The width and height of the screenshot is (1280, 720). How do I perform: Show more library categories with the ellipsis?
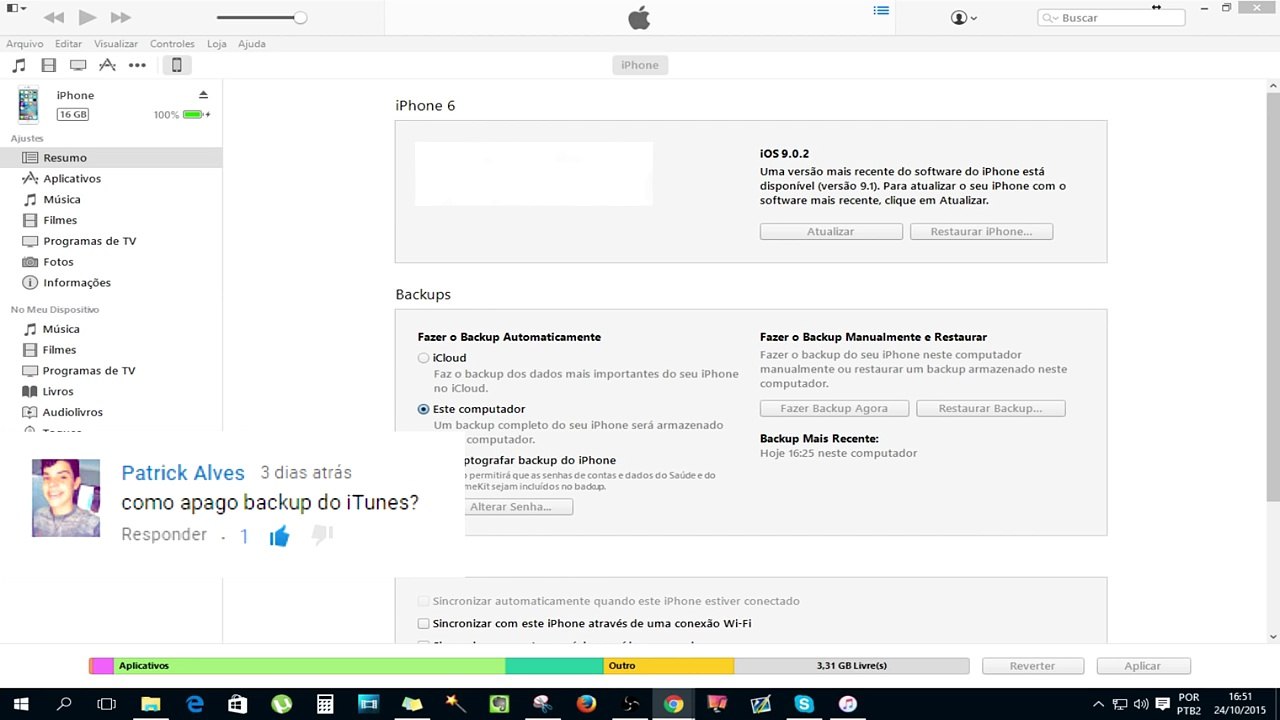pyautogui.click(x=137, y=65)
